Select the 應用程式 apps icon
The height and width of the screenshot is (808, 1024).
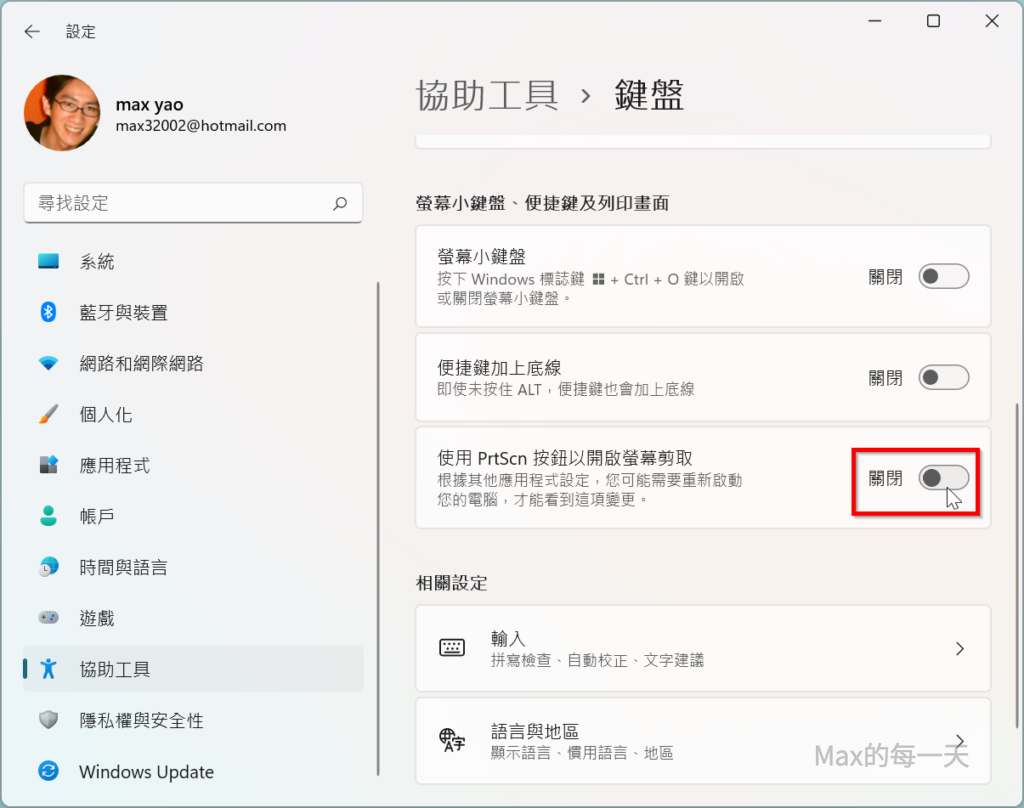(48, 465)
